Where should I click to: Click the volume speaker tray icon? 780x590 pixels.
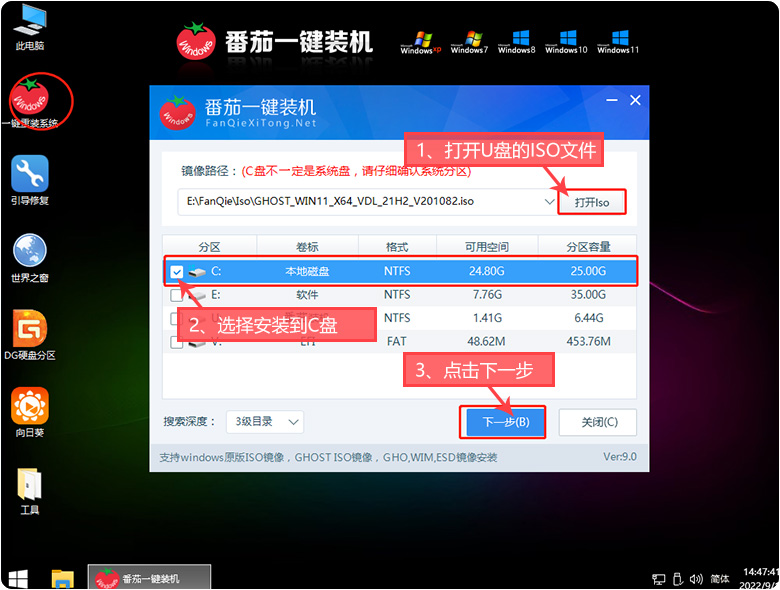click(696, 579)
